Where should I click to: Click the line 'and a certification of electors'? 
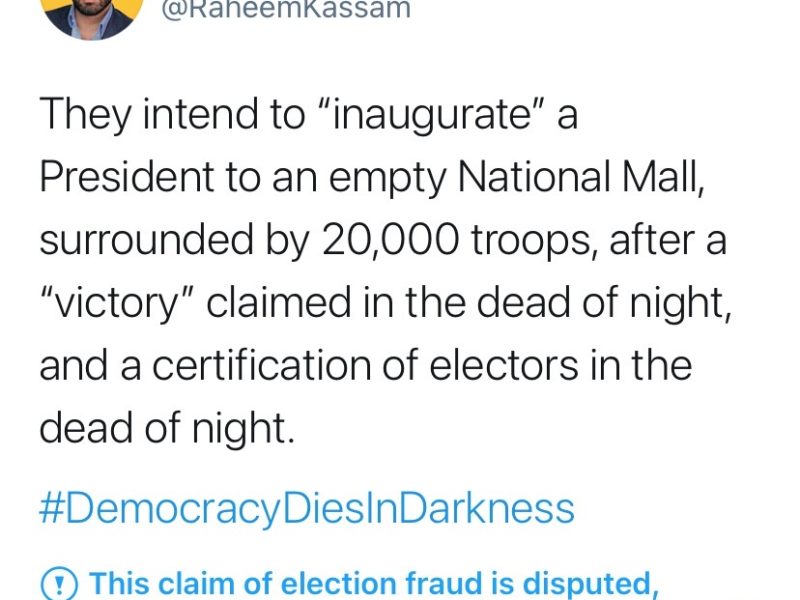pos(365,365)
